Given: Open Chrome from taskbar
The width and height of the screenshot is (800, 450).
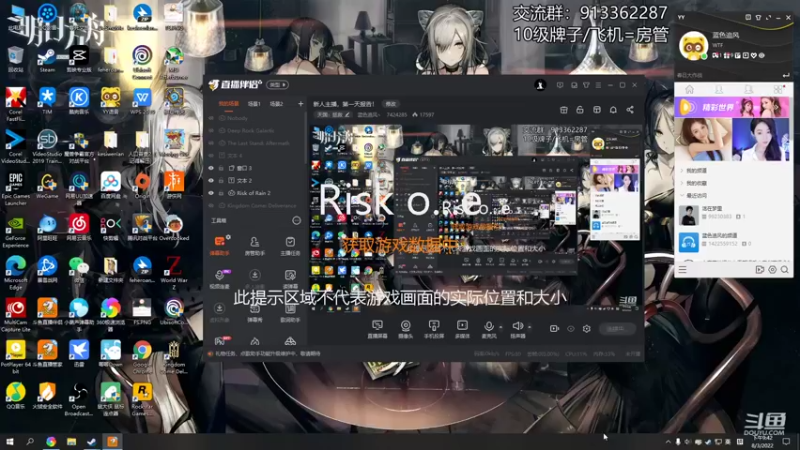Looking at the screenshot, I should [51, 441].
